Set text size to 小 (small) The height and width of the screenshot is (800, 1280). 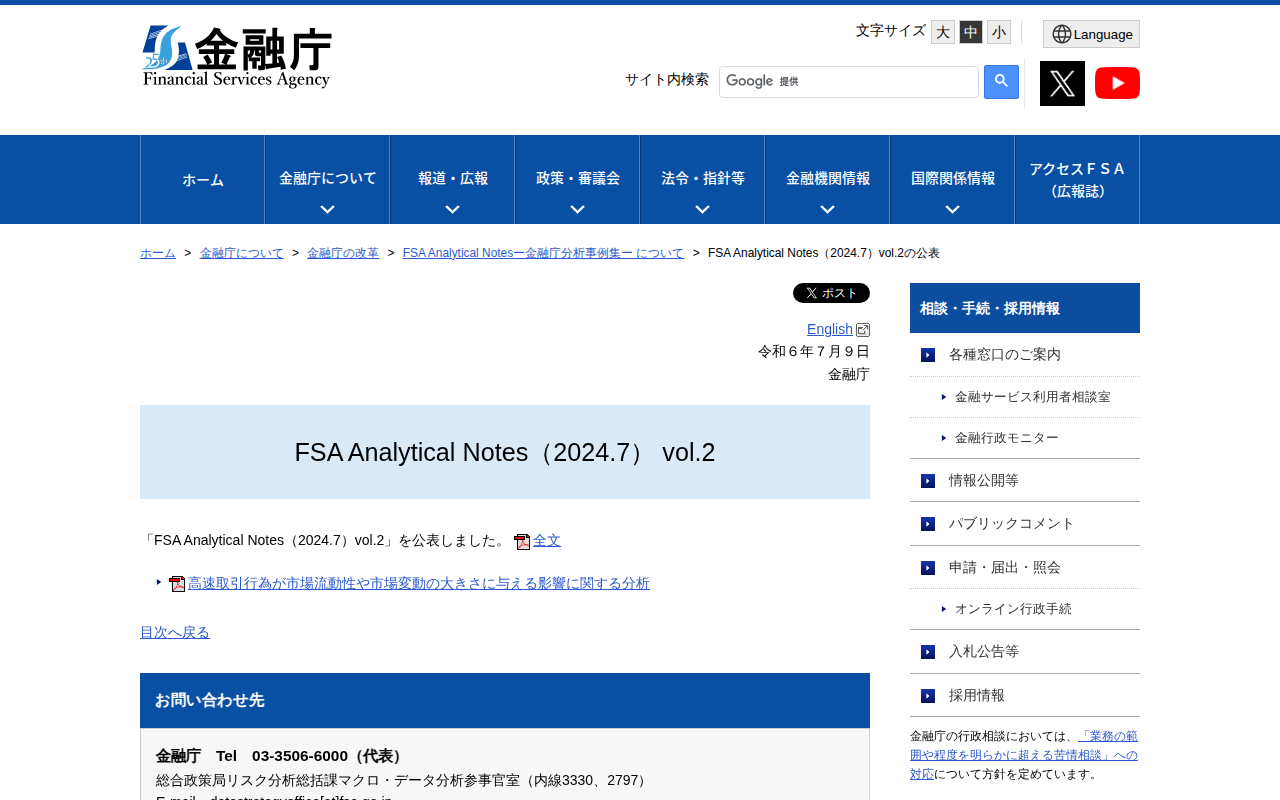(999, 32)
